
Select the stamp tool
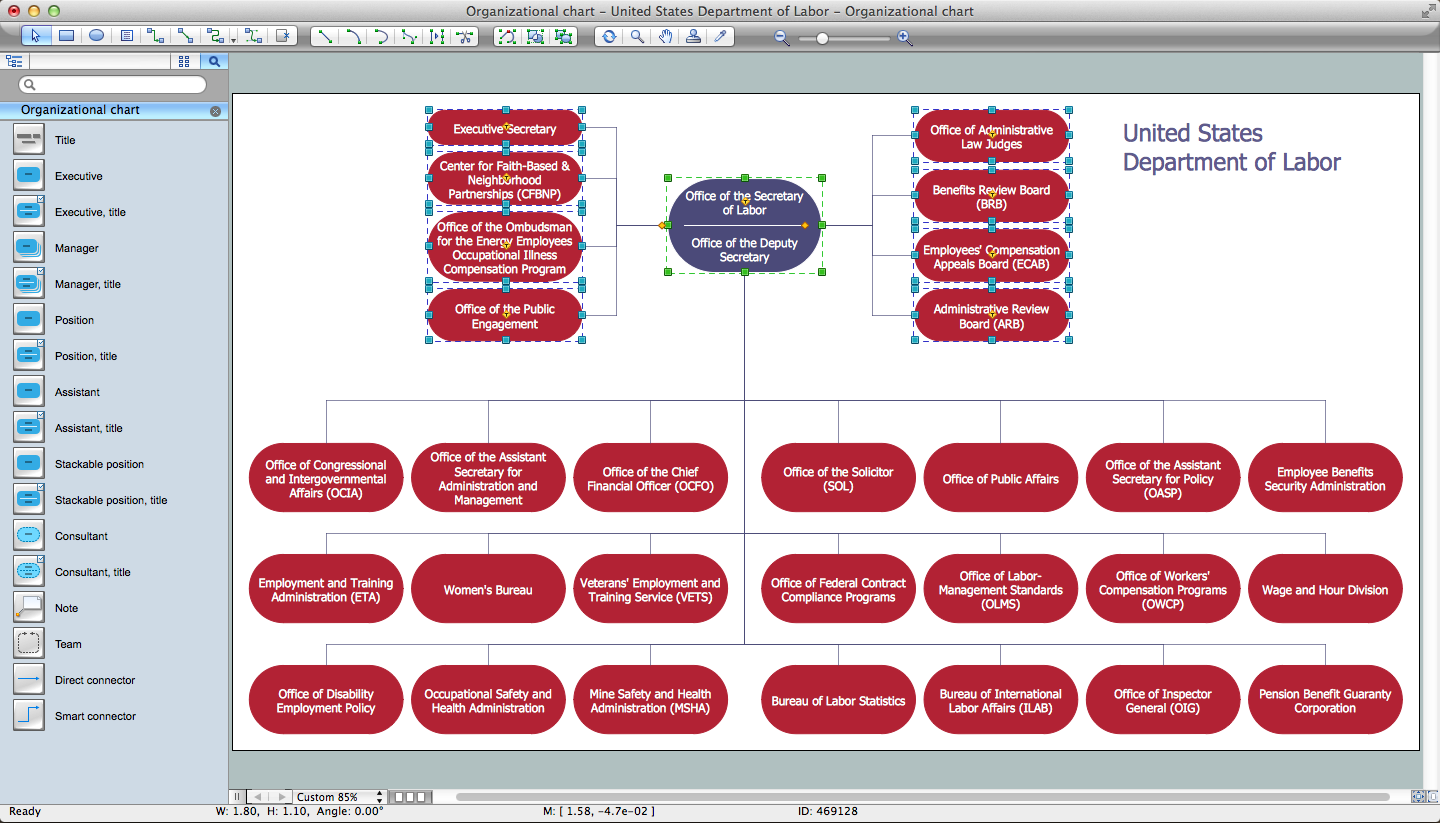(693, 36)
